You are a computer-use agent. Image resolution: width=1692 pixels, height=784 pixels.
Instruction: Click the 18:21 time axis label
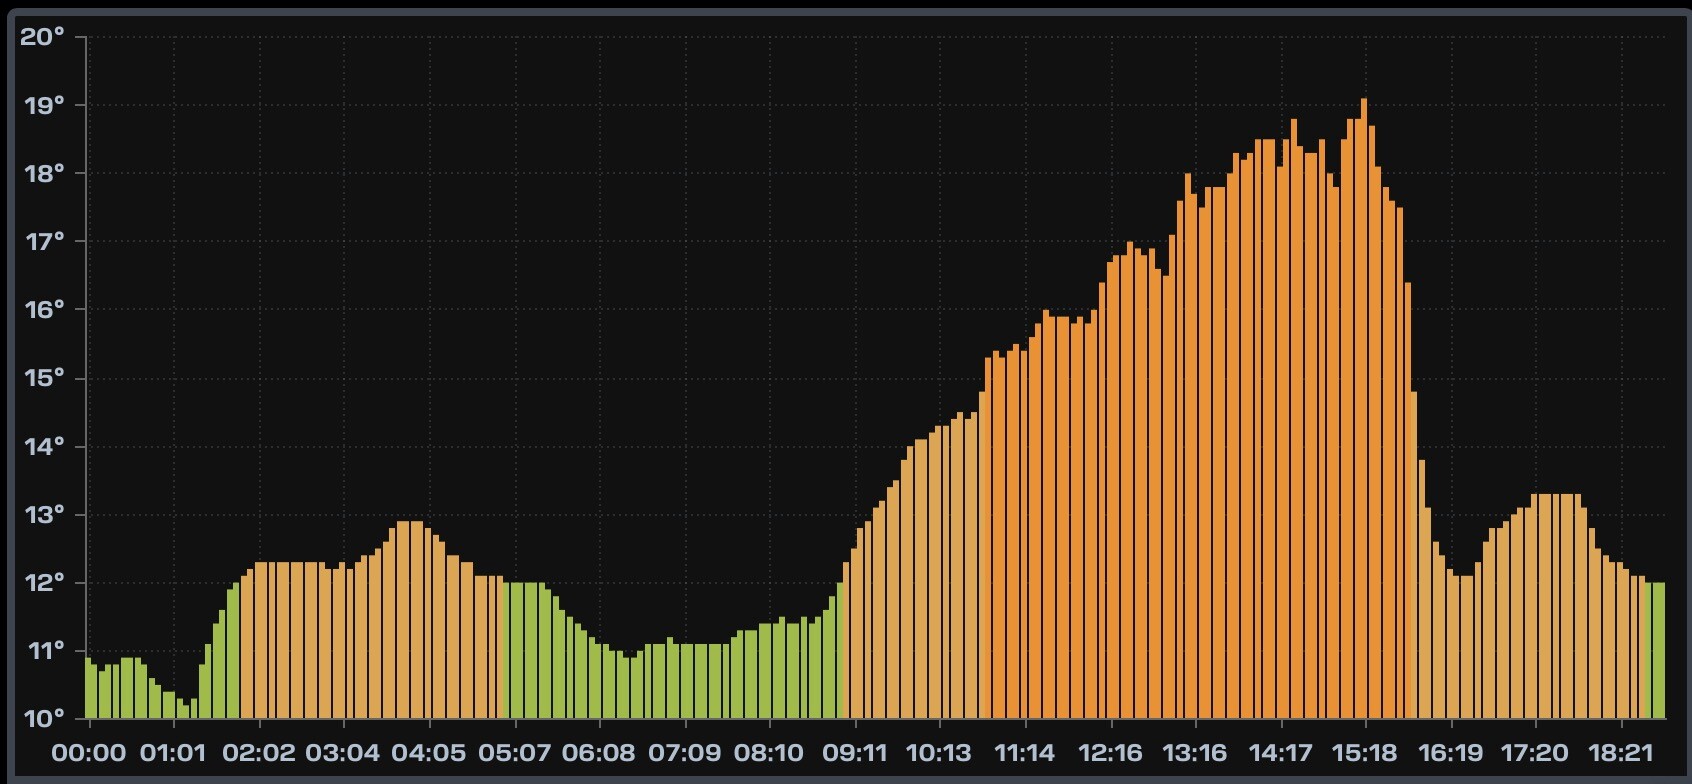tap(1620, 752)
